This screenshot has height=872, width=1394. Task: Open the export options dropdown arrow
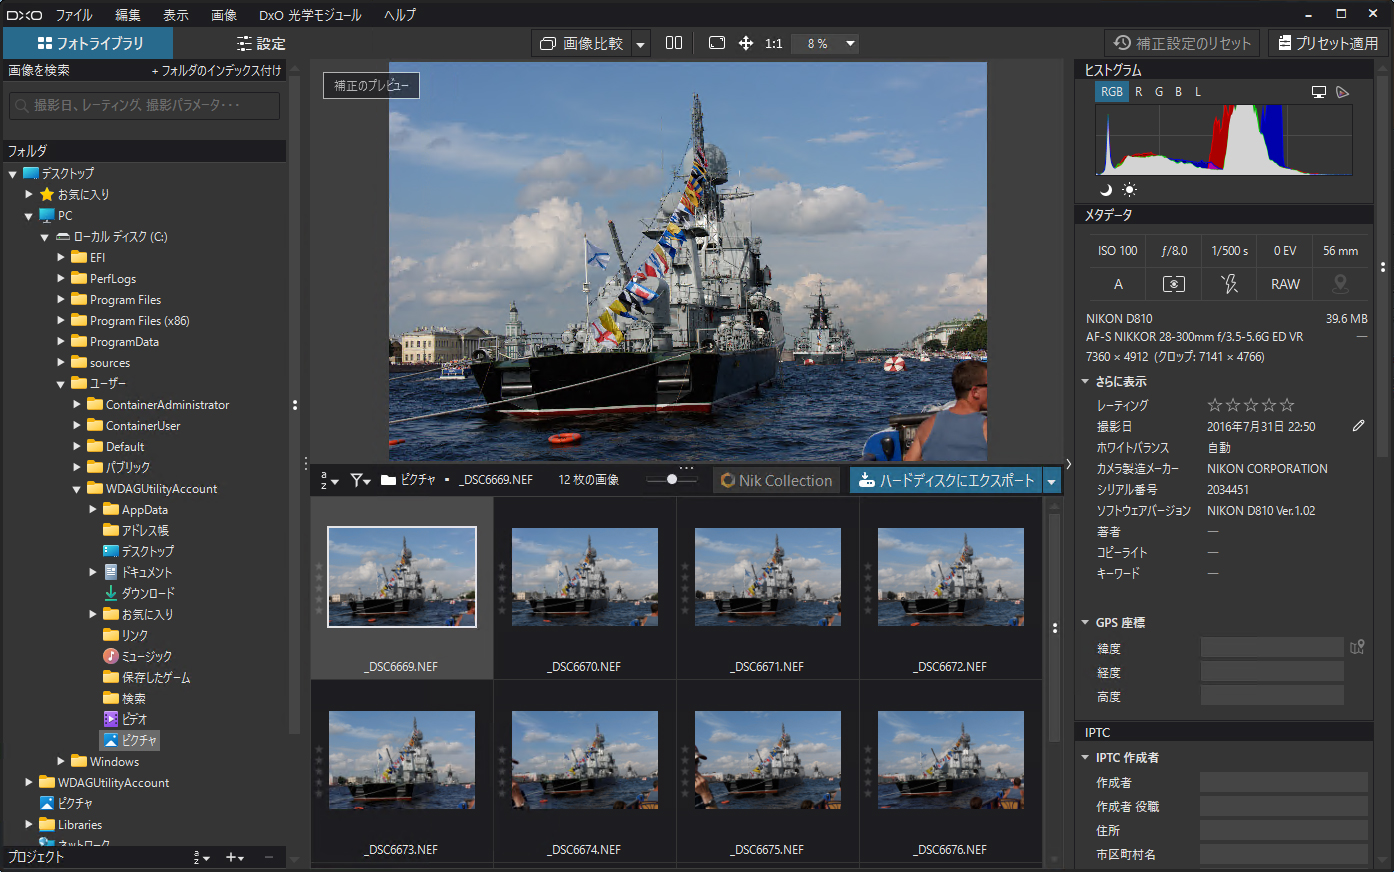pos(1051,481)
